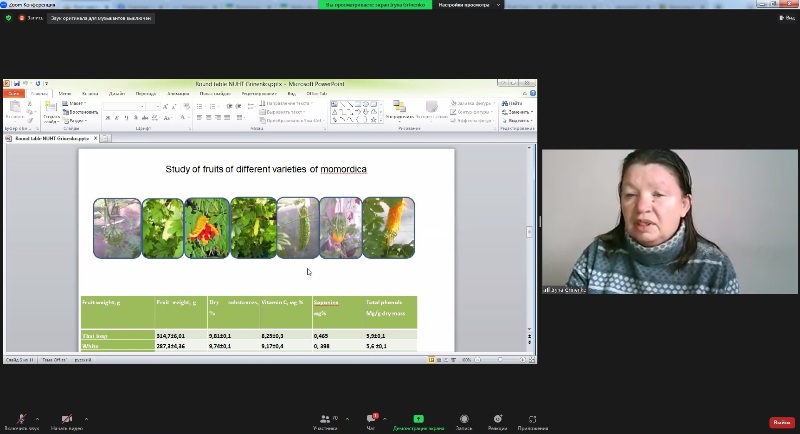Viewport: 800px width, 434px height.
Task: Click the red Leave meeting button
Action: [781, 422]
